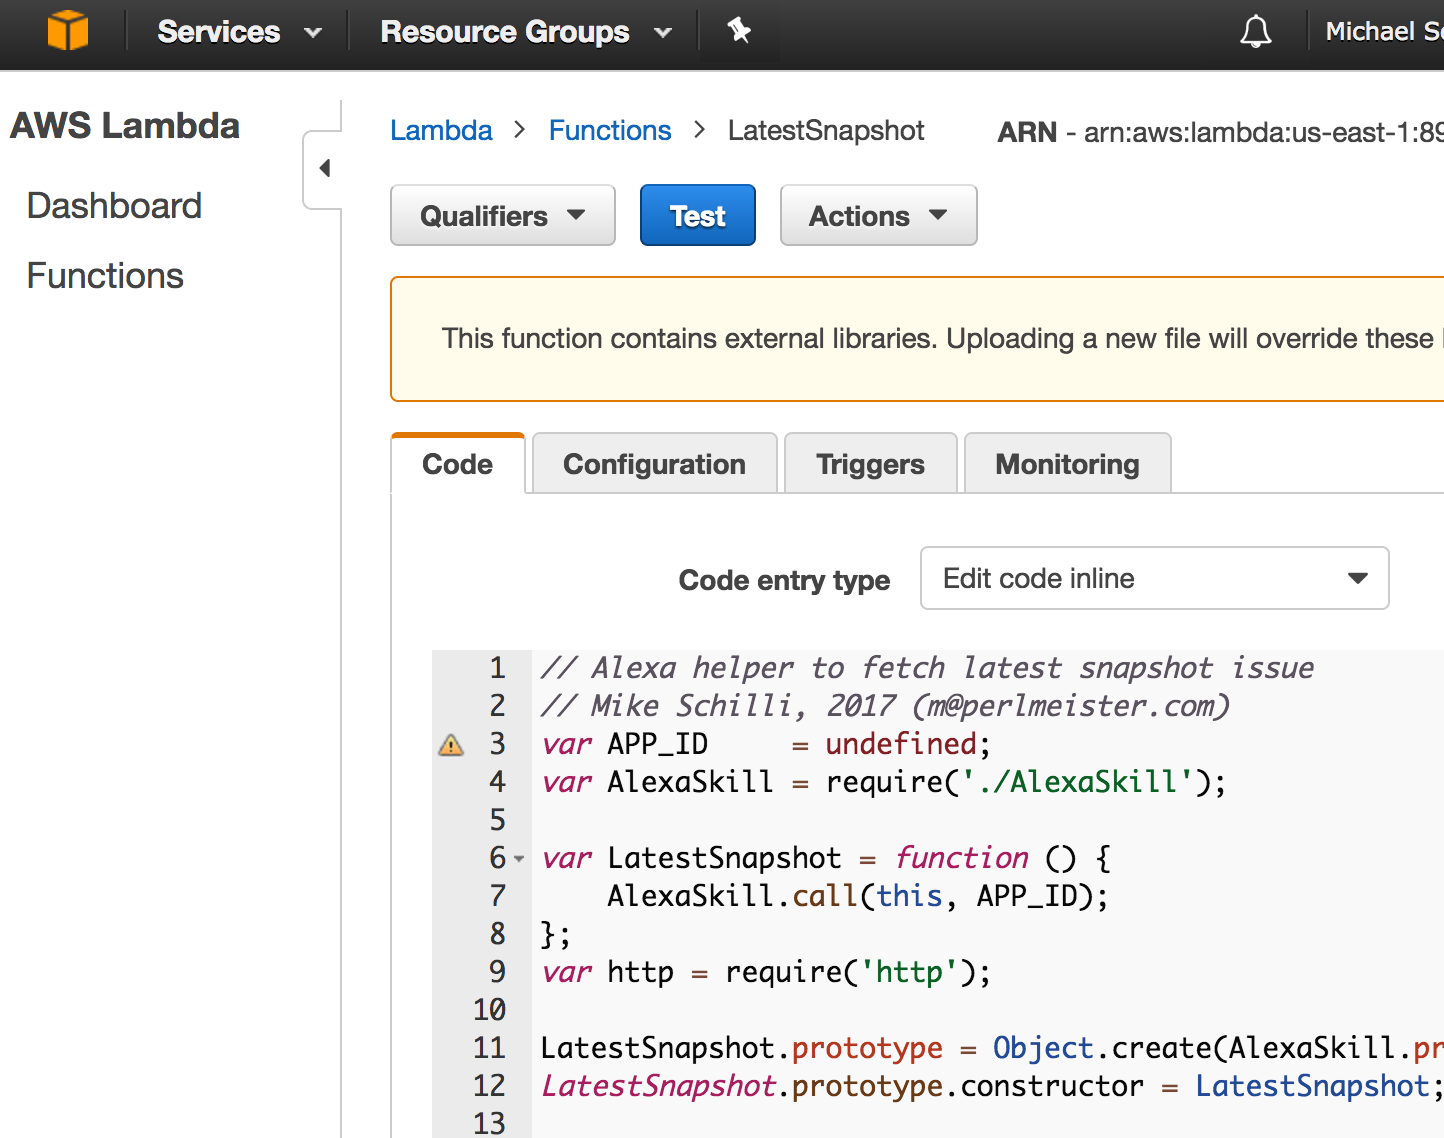The width and height of the screenshot is (1444, 1138).
Task: Switch to the Configuration tab
Action: (x=655, y=464)
